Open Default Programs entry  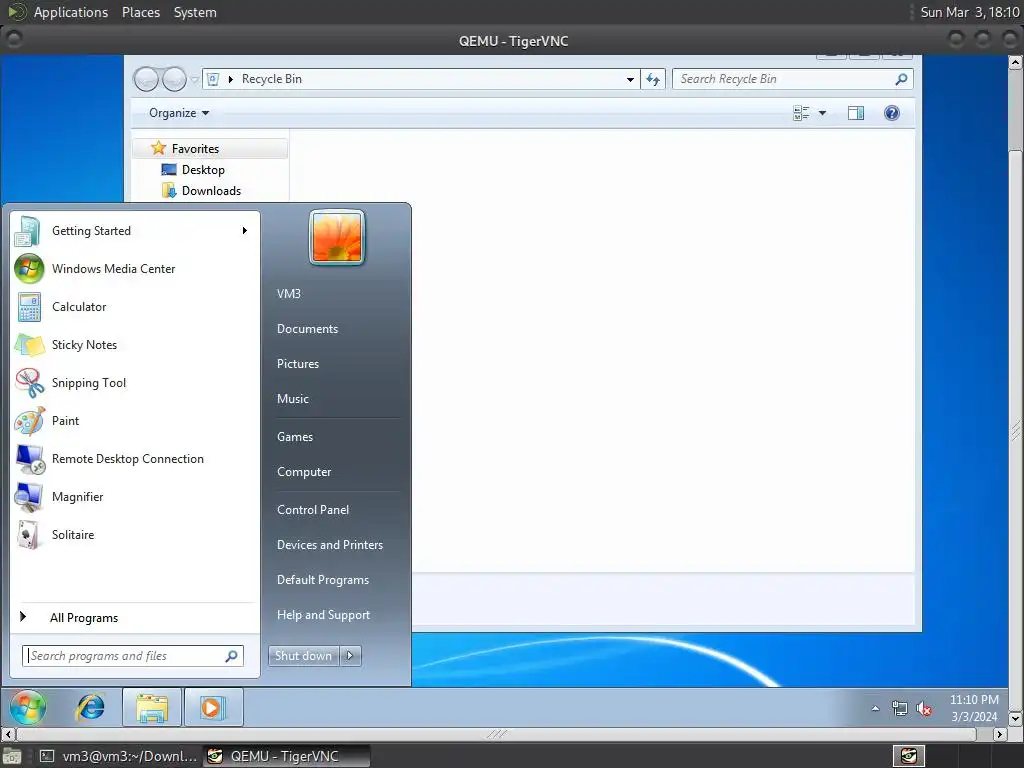[323, 580]
